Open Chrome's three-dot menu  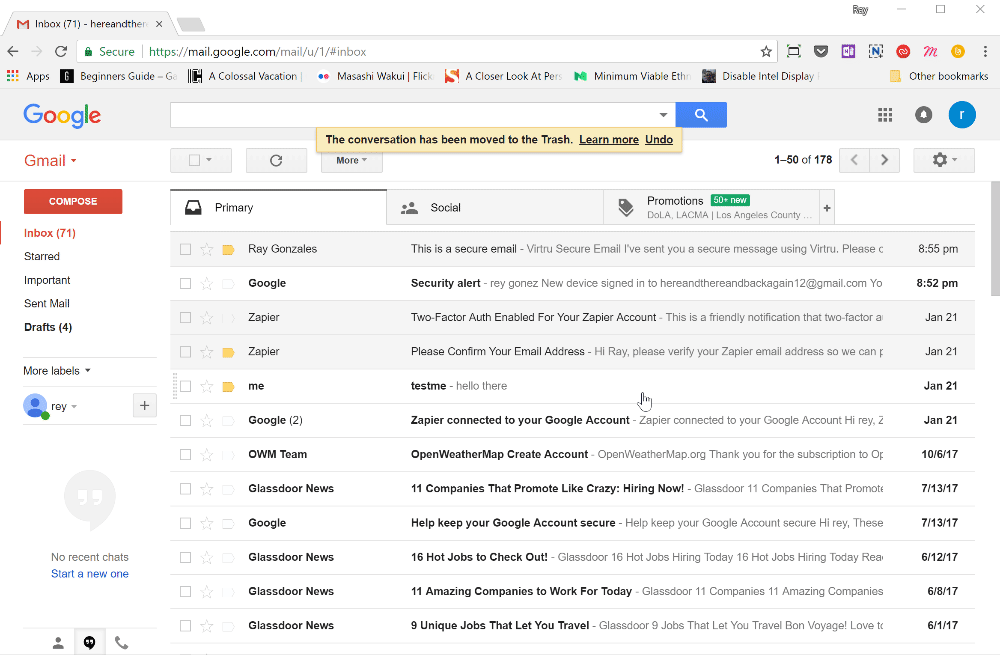click(x=985, y=52)
